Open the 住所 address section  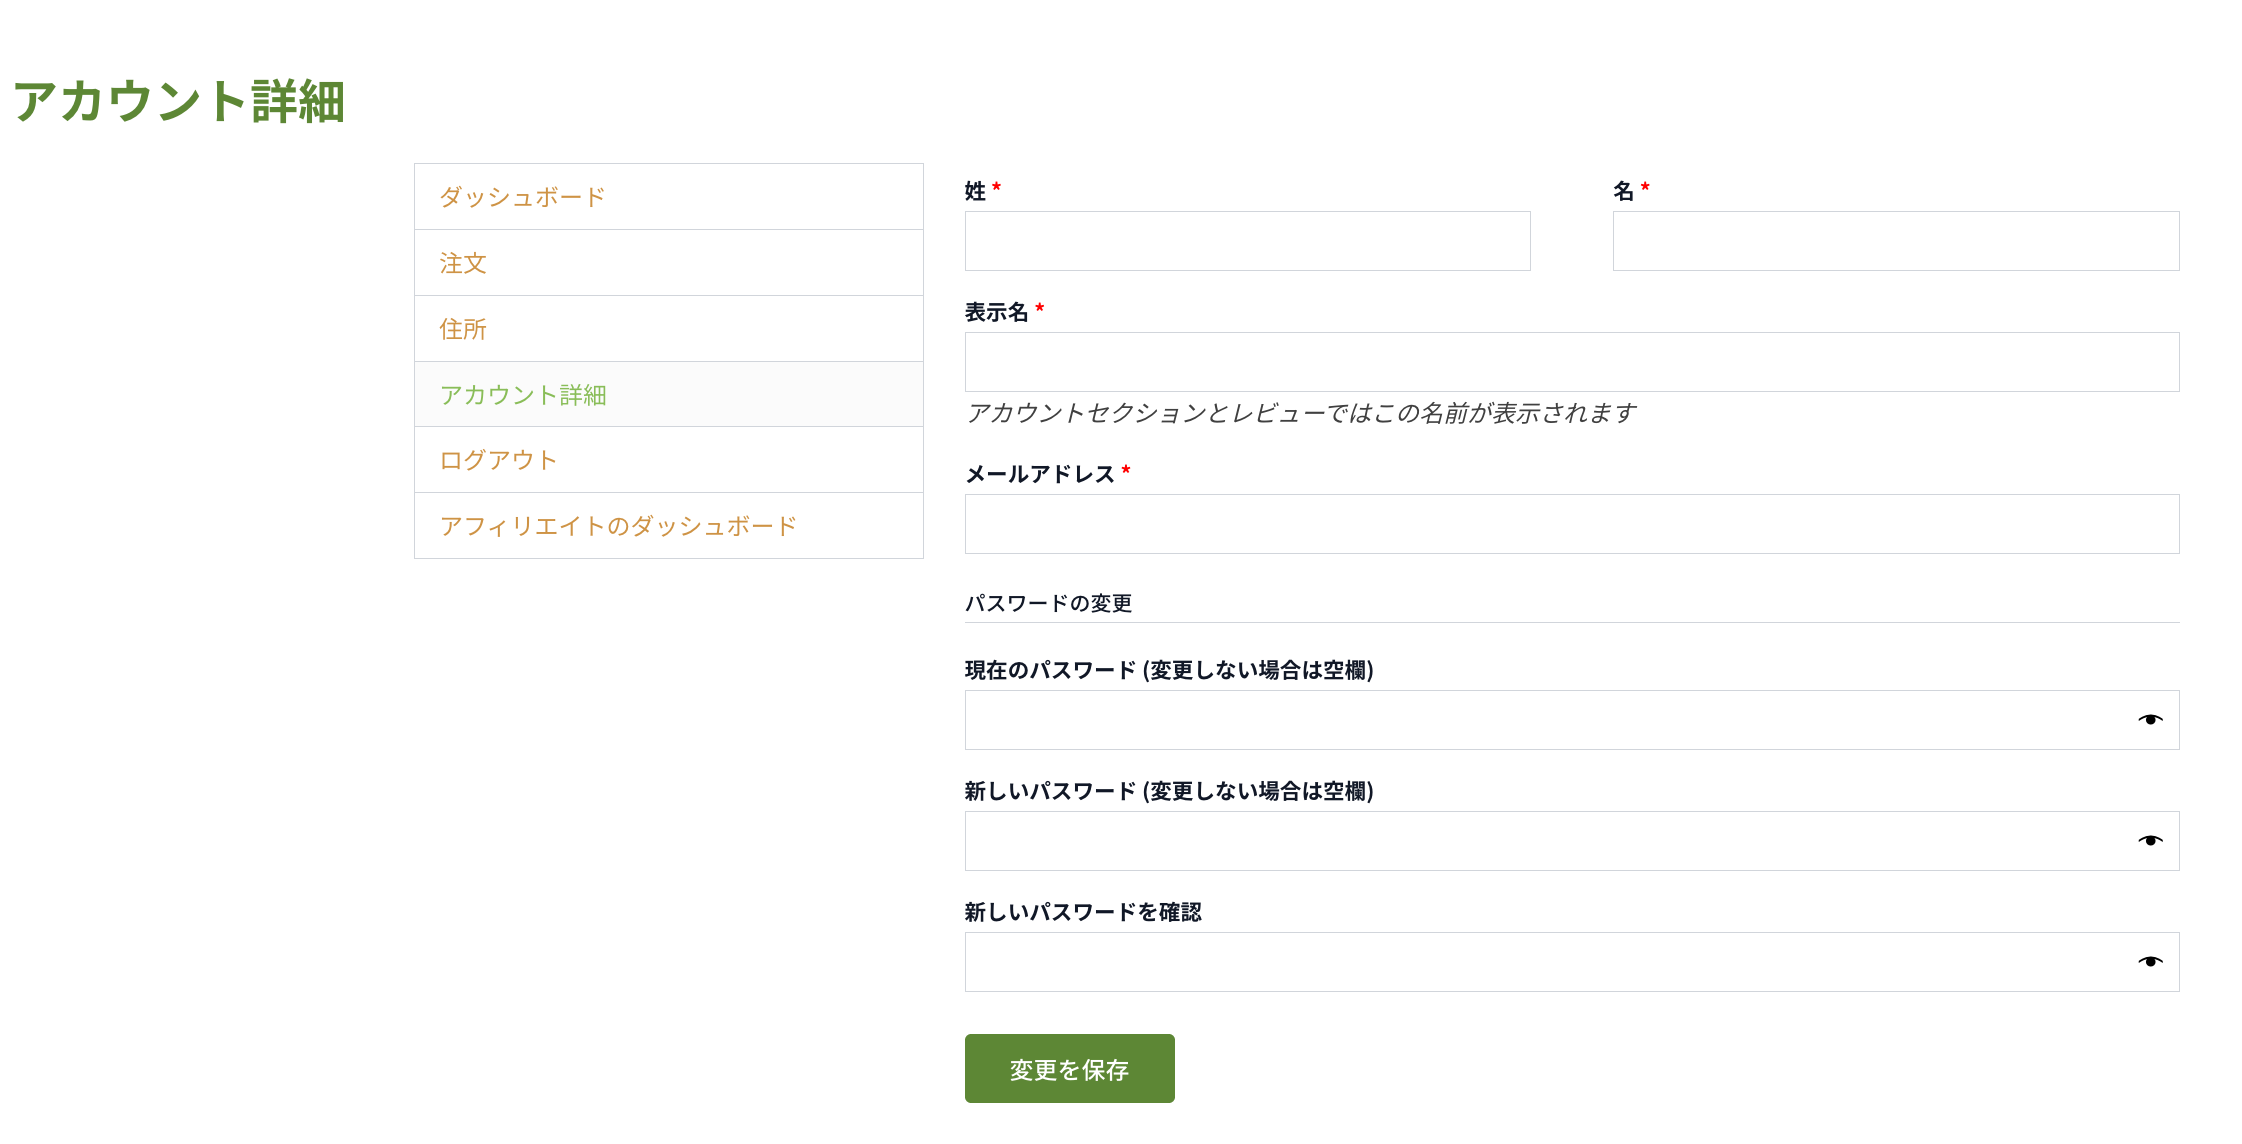tap(463, 329)
